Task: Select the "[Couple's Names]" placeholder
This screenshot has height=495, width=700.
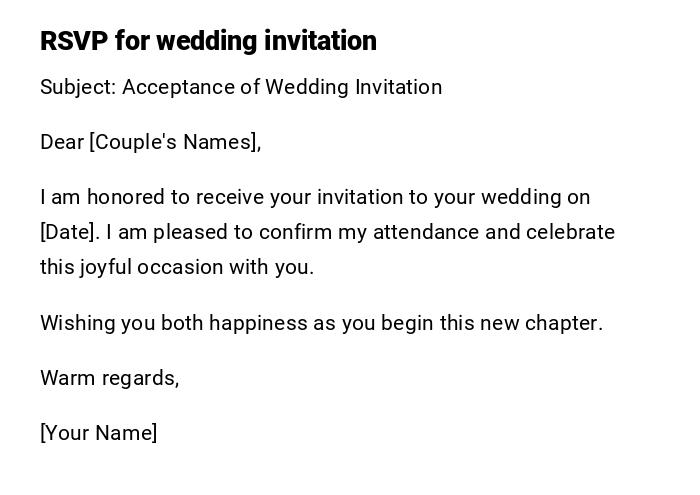Action: (175, 142)
